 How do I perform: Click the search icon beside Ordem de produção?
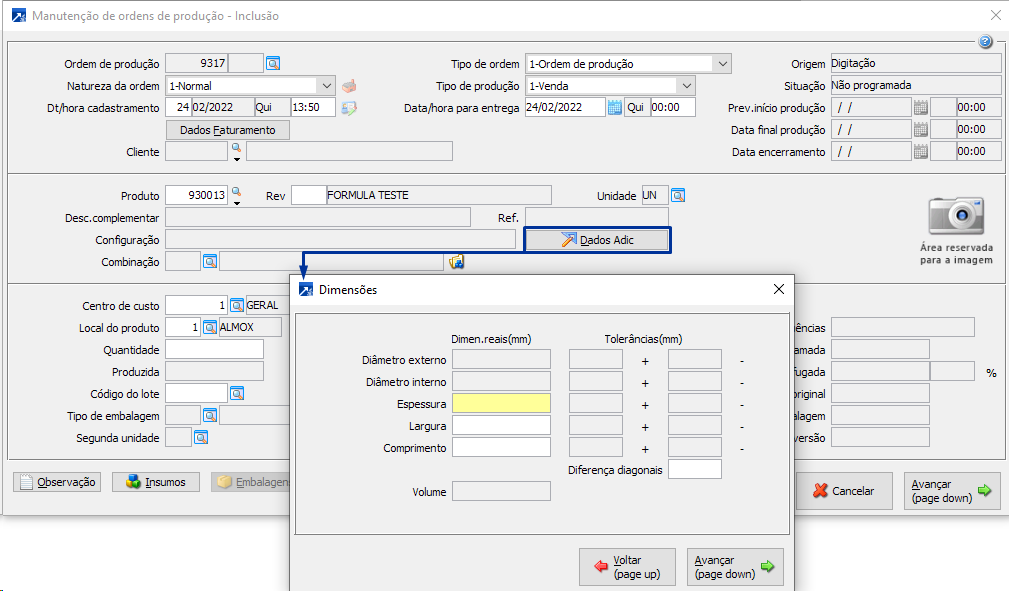coord(273,64)
